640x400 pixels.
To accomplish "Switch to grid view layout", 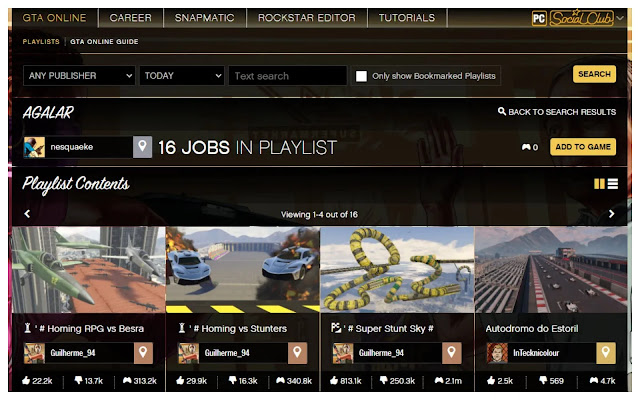I will pyautogui.click(x=599, y=184).
